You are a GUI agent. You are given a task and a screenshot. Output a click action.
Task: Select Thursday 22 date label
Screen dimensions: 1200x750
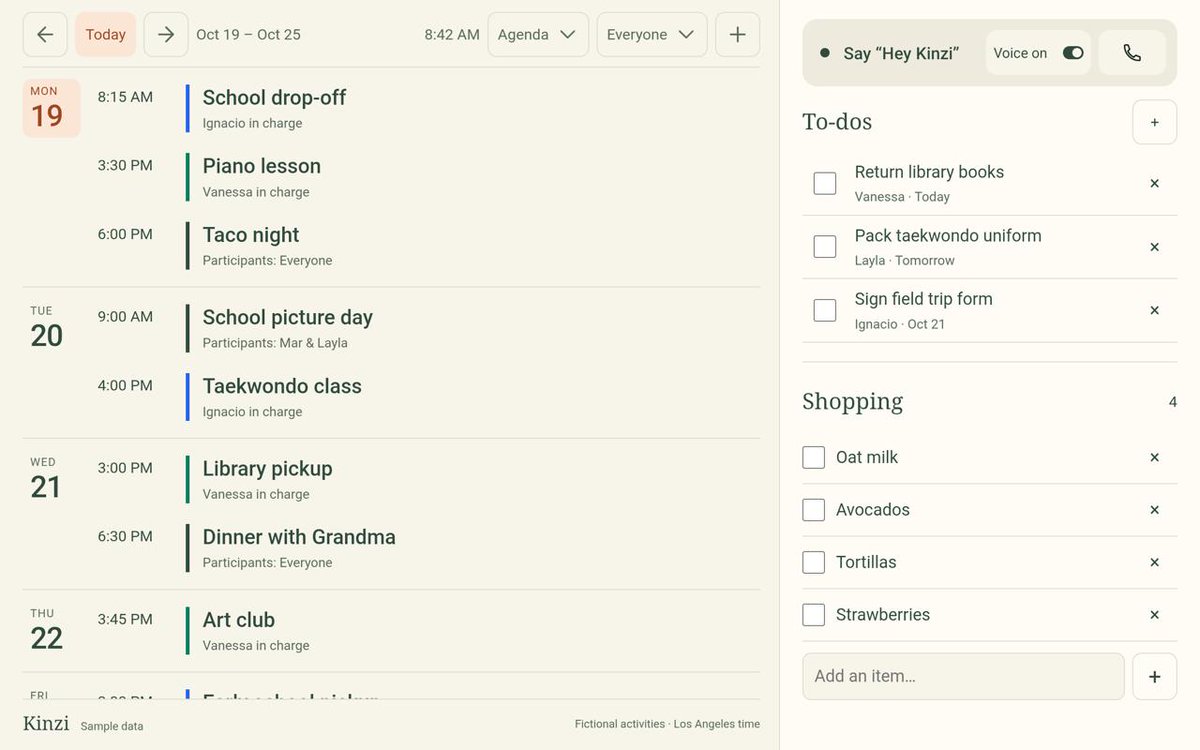pos(46,630)
